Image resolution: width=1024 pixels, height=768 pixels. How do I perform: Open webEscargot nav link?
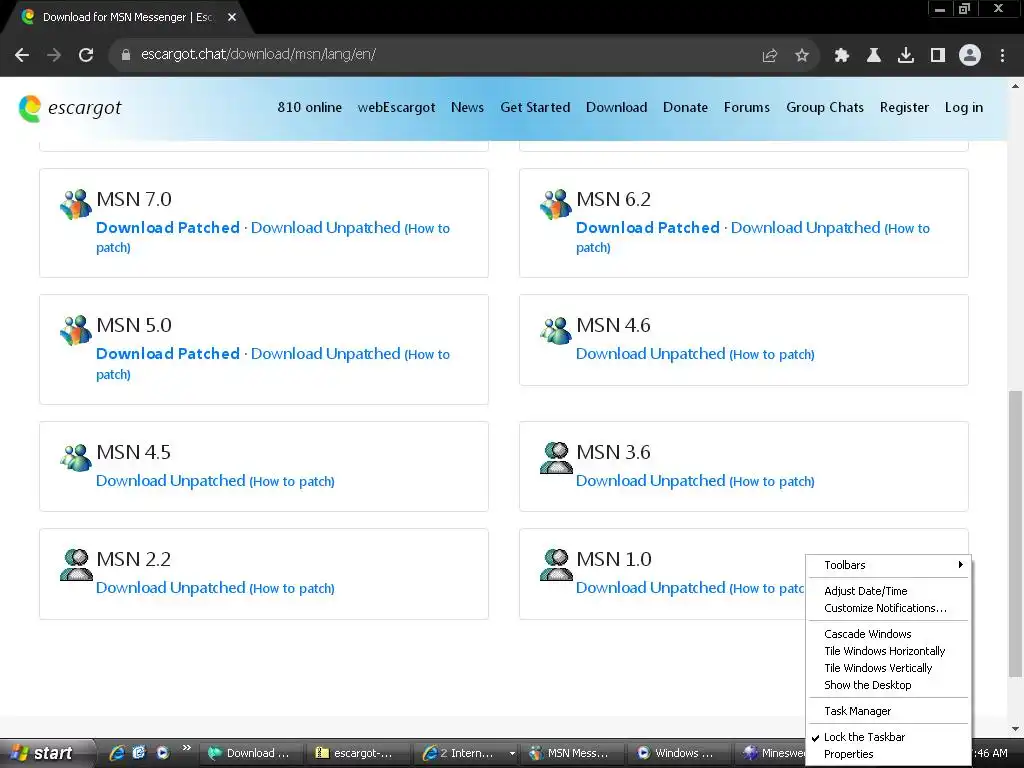point(396,108)
